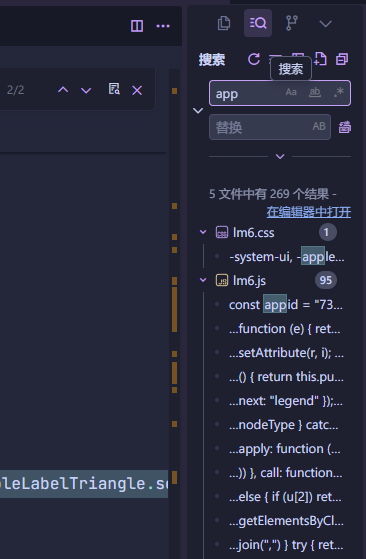Image resolution: width=366 pixels, height=559 pixels.
Task: Collapse the replace field toggle chevron
Action: pos(198,111)
